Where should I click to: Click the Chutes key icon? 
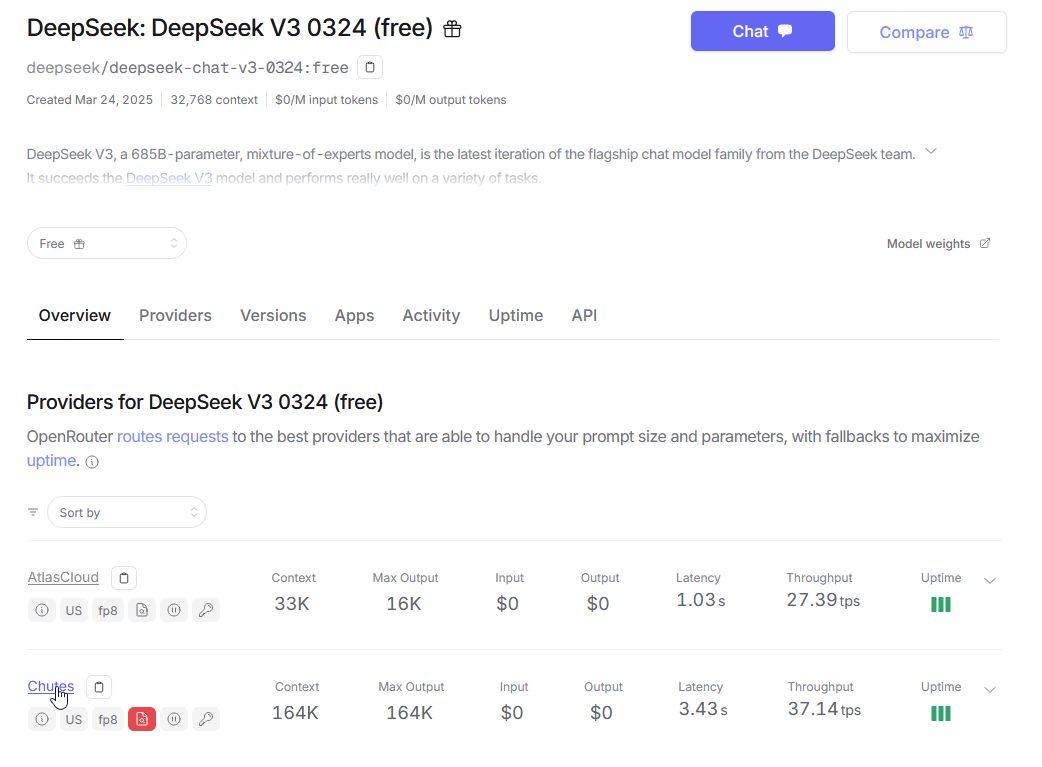click(x=206, y=718)
